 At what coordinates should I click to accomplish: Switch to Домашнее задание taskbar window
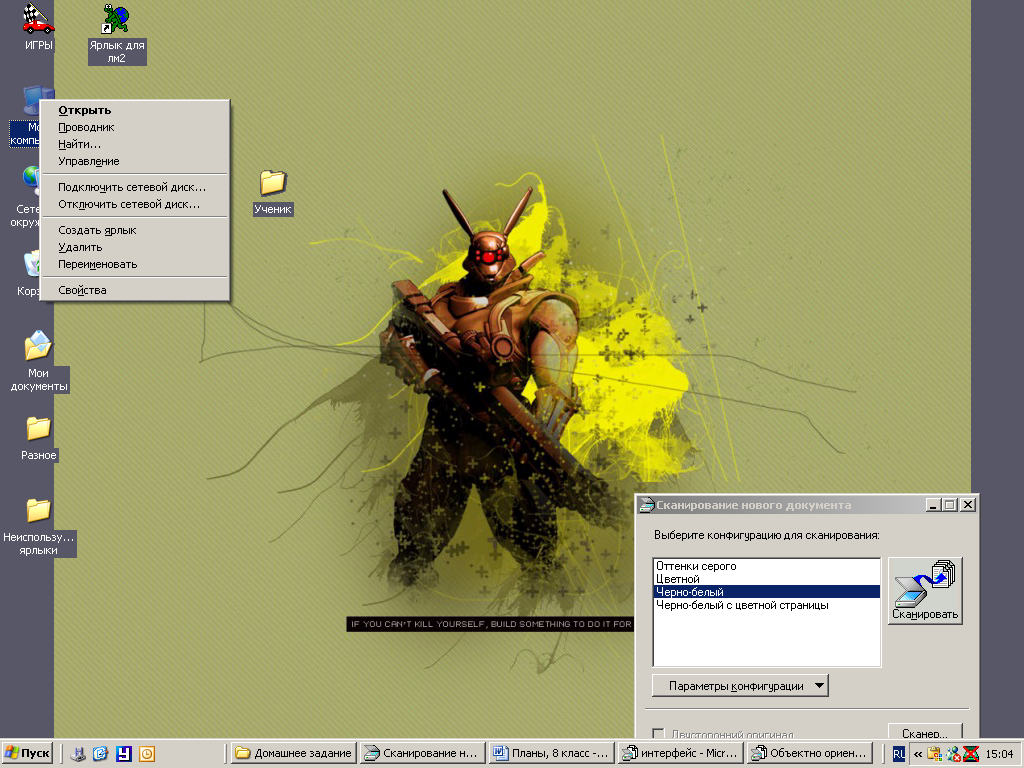click(x=293, y=753)
